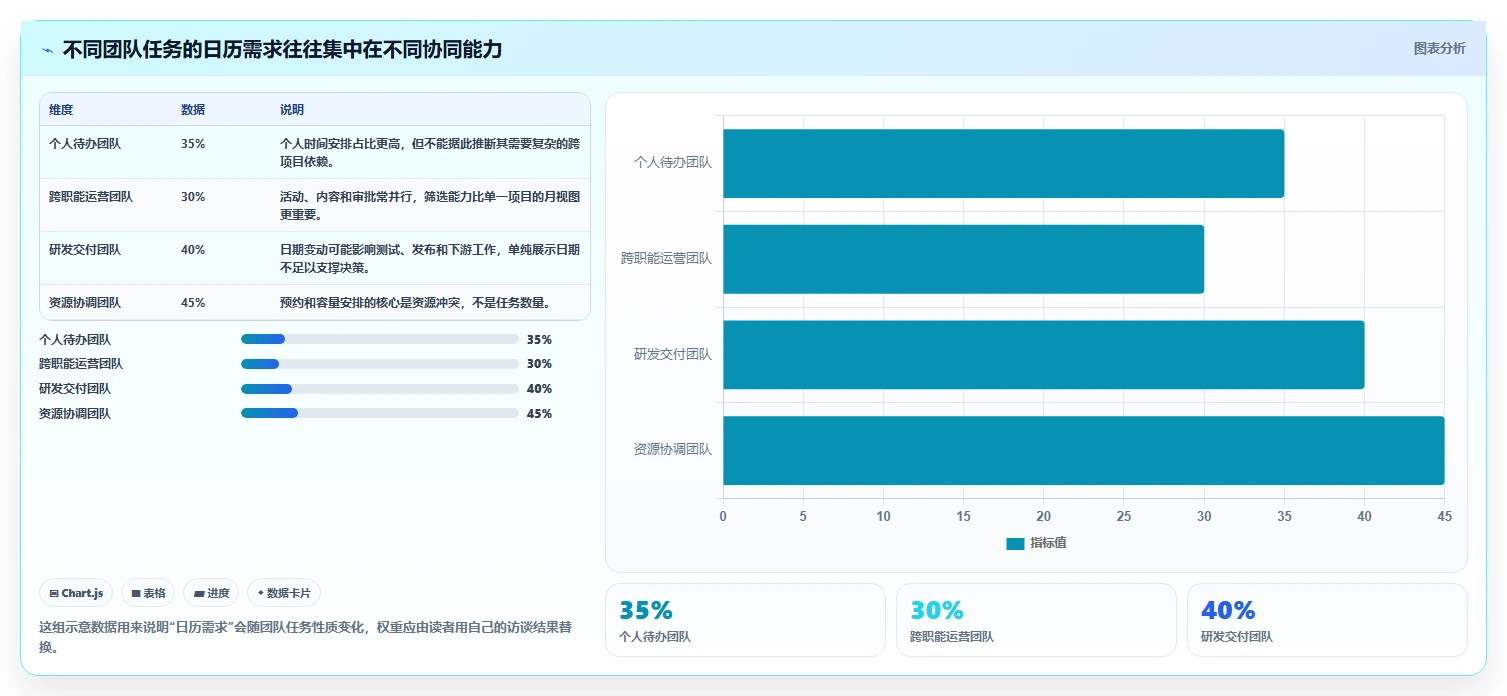Click the page title 不同团队任务的日历需求
This screenshot has height=696, width=1507.
282,49
